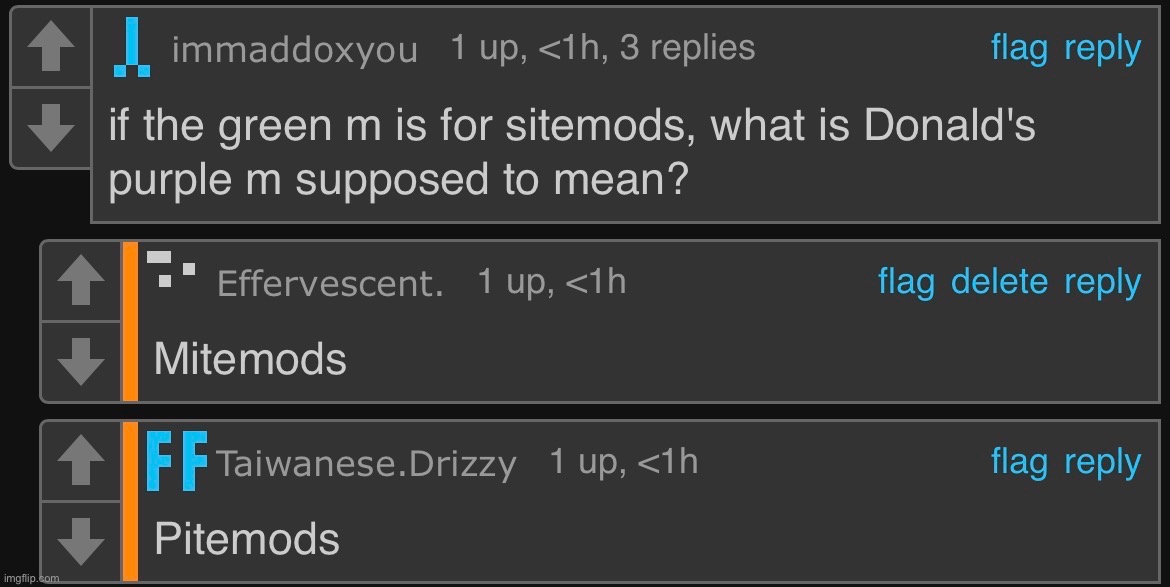Flag immaddoxyou's comment

click(1019, 48)
